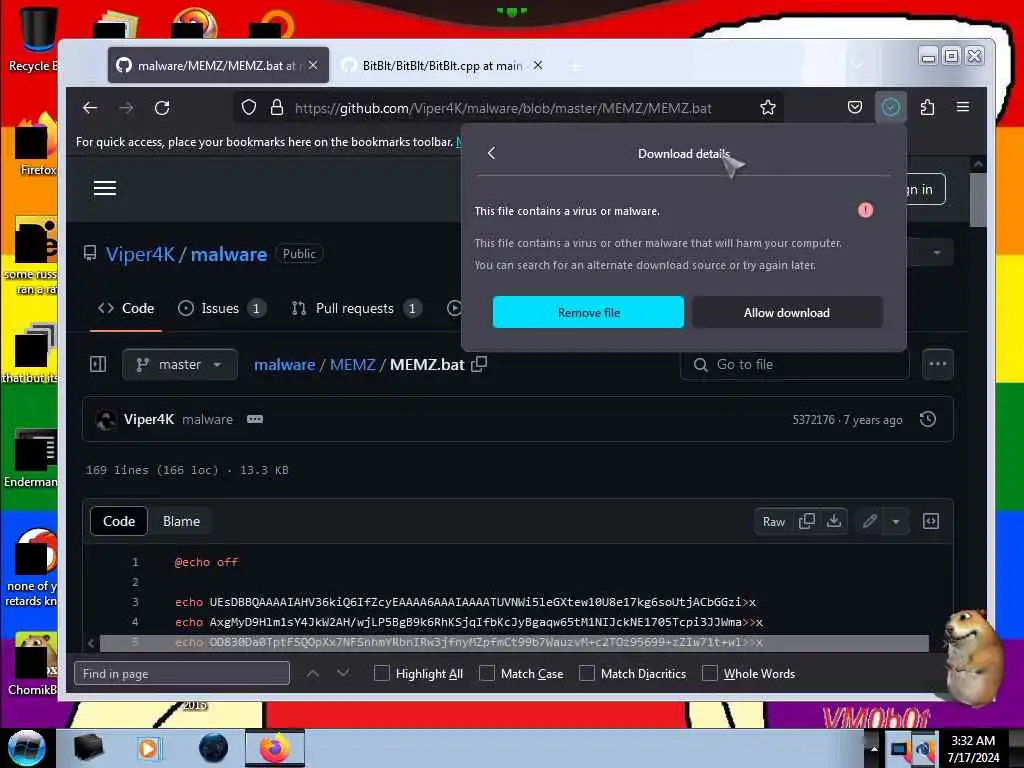Screen dimensions: 1024x768
Task: Copy raw file contents icon
Action: (807, 521)
